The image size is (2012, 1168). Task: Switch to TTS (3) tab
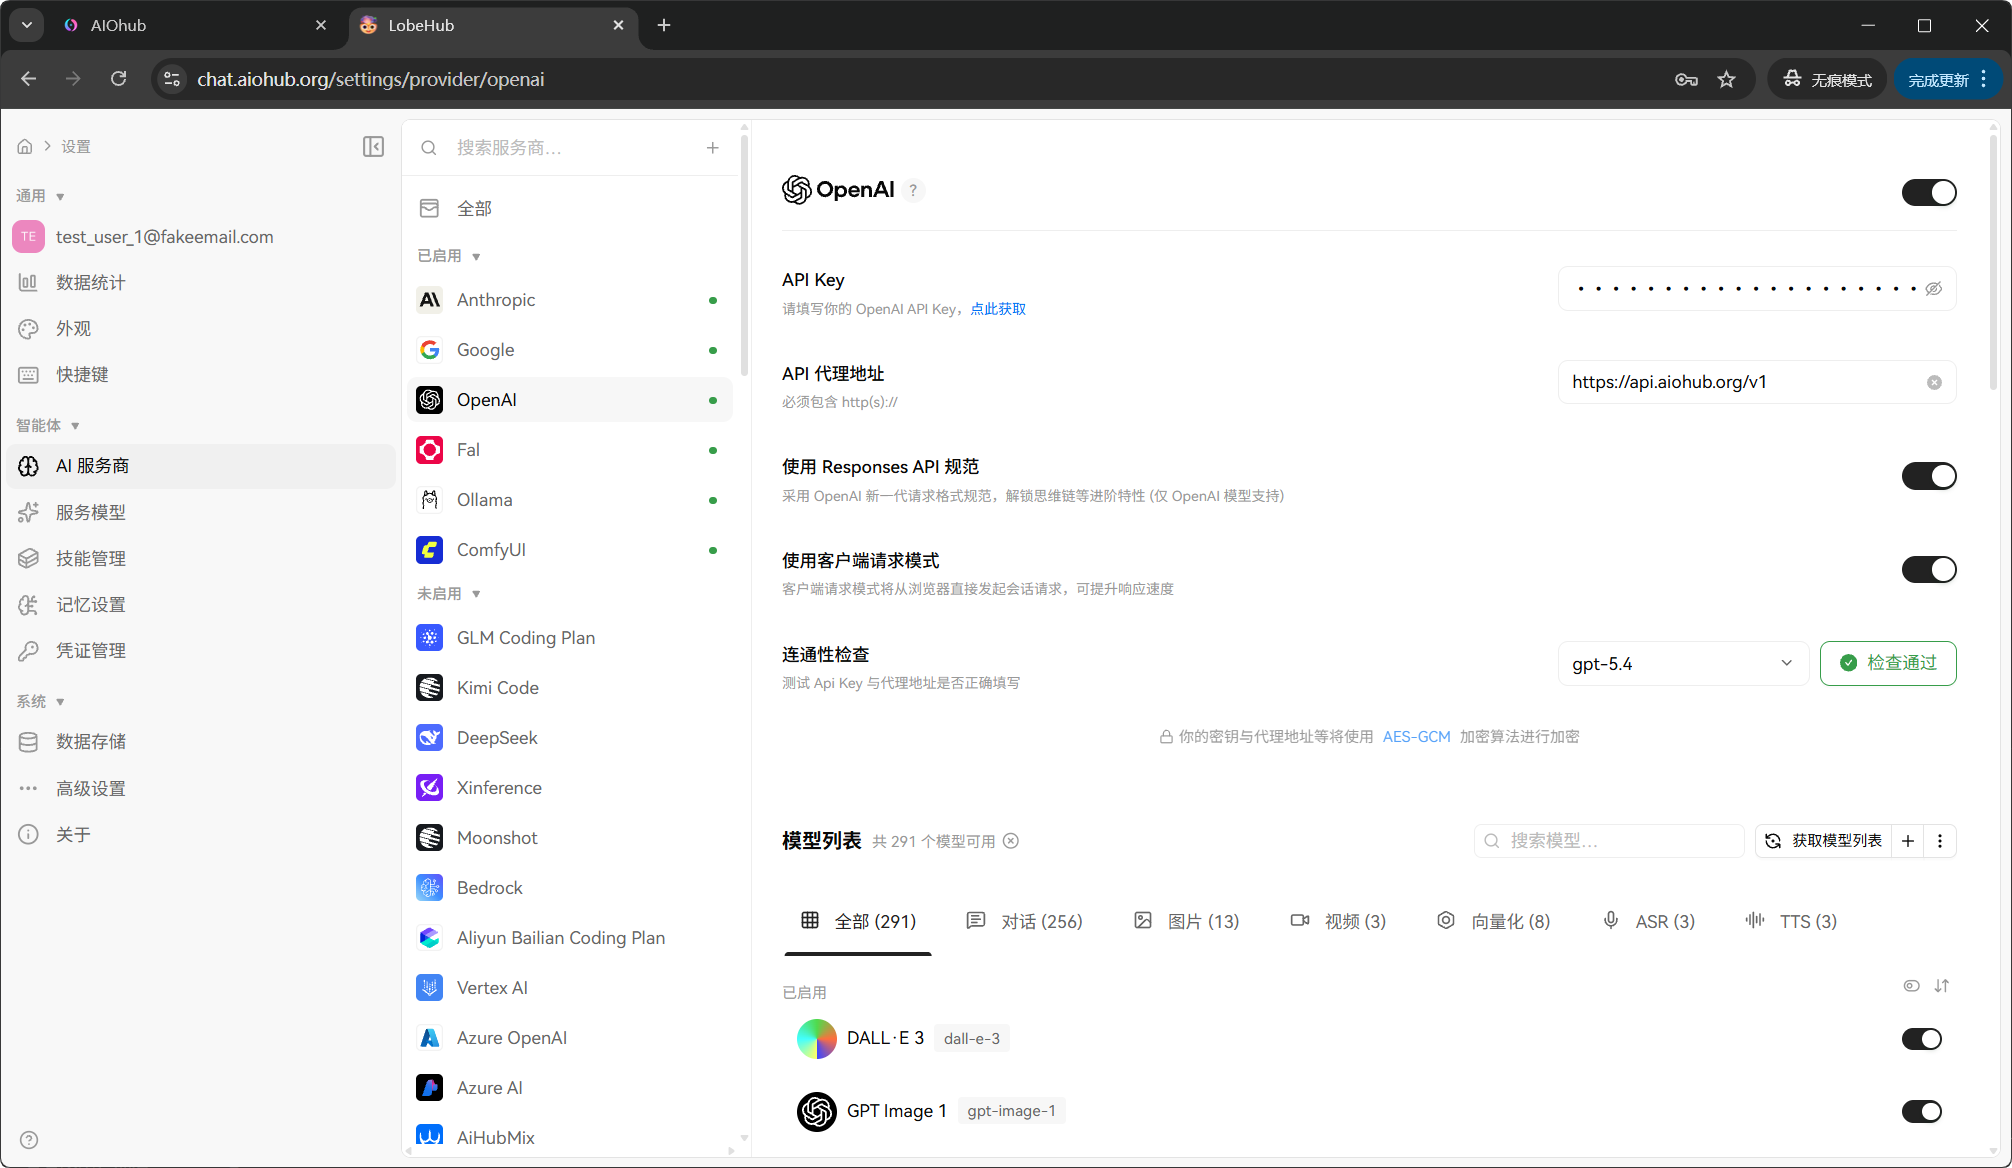pyautogui.click(x=1791, y=922)
